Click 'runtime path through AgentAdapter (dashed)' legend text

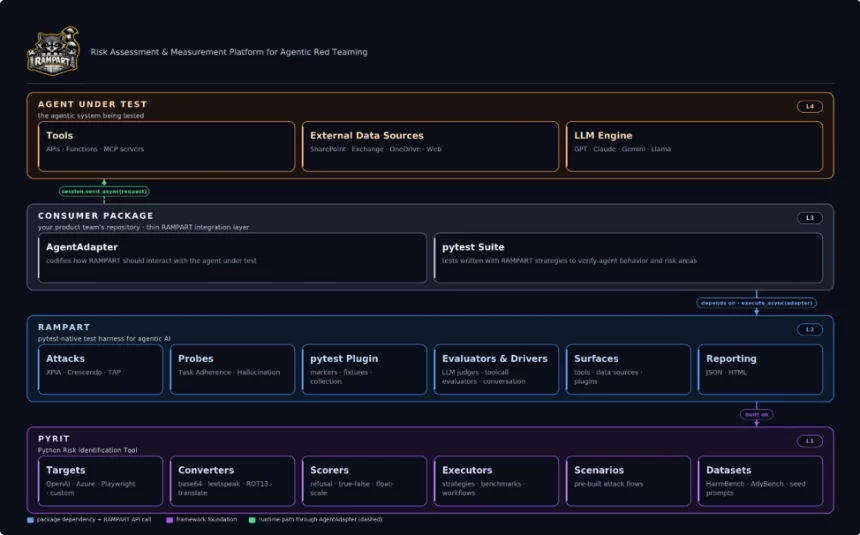coord(320,519)
